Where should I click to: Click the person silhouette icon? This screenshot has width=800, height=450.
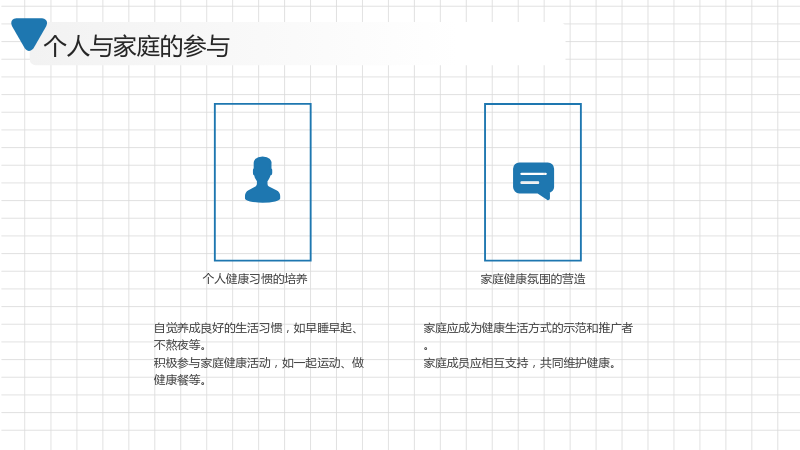tap(262, 180)
